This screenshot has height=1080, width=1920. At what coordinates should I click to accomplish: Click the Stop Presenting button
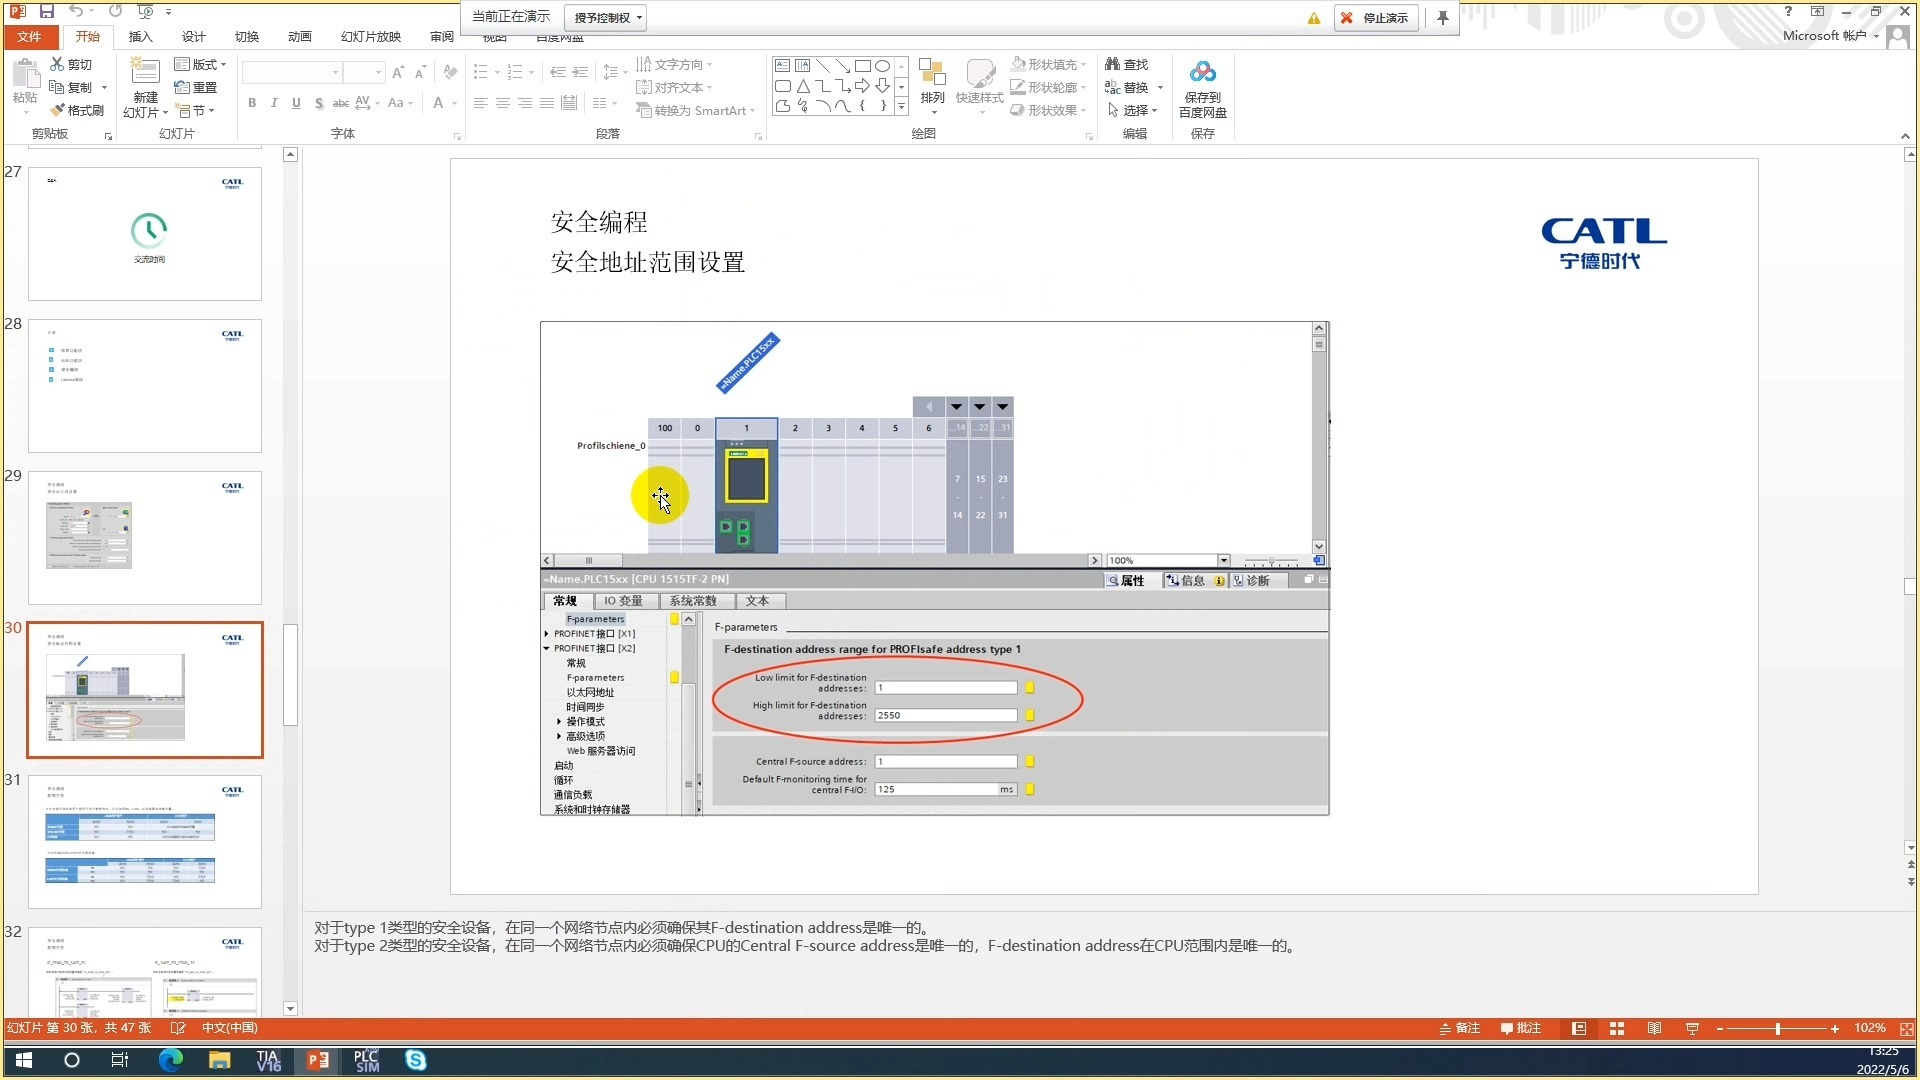pyautogui.click(x=1376, y=18)
